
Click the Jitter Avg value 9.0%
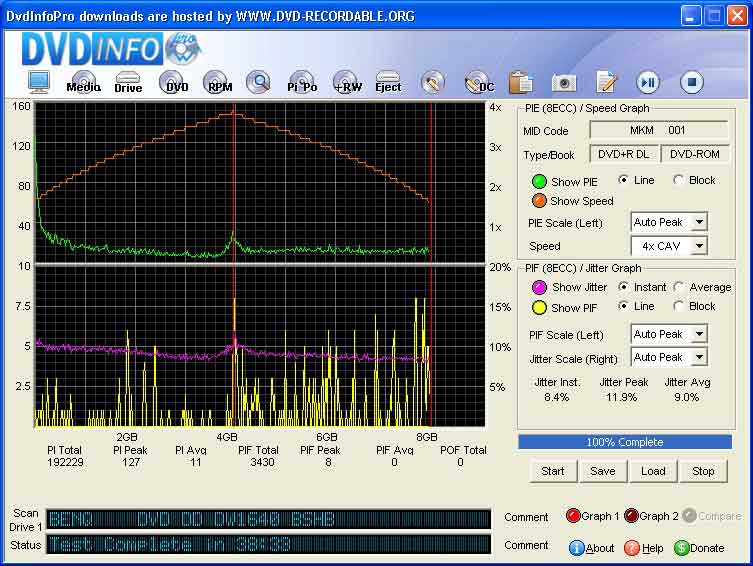687,397
